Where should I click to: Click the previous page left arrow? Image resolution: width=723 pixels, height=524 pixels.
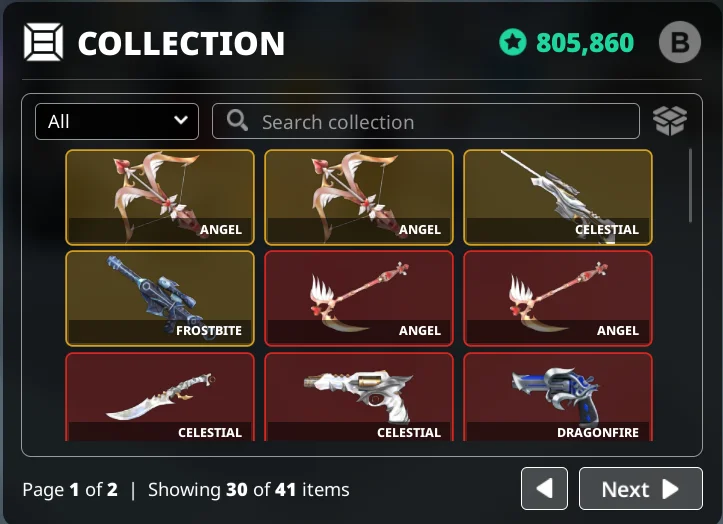pos(544,488)
